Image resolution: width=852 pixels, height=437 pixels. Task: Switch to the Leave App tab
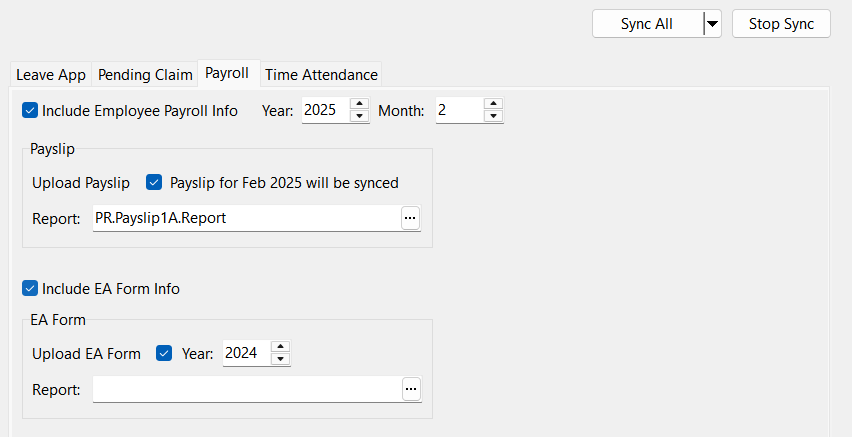click(51, 75)
